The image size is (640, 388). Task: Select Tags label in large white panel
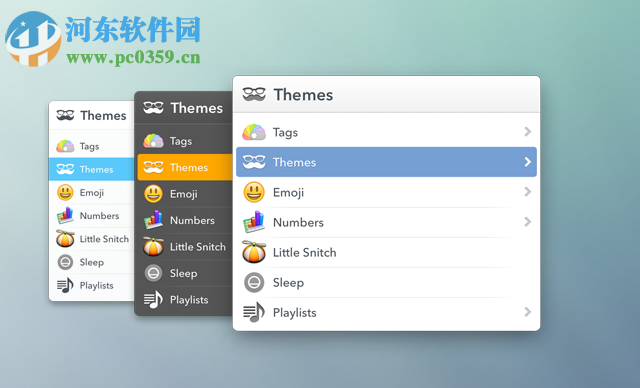point(285,133)
